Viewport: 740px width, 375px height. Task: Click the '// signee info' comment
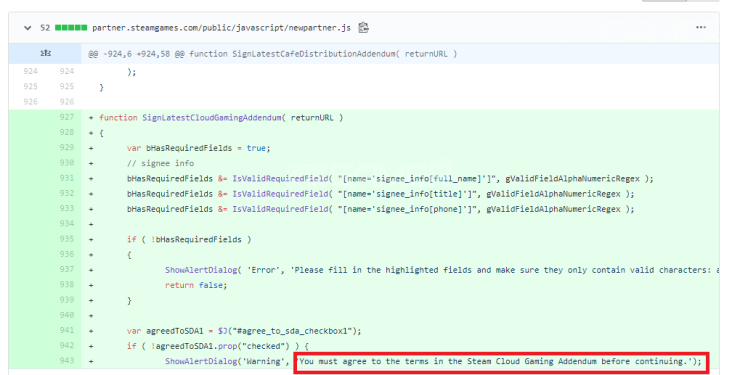point(160,163)
